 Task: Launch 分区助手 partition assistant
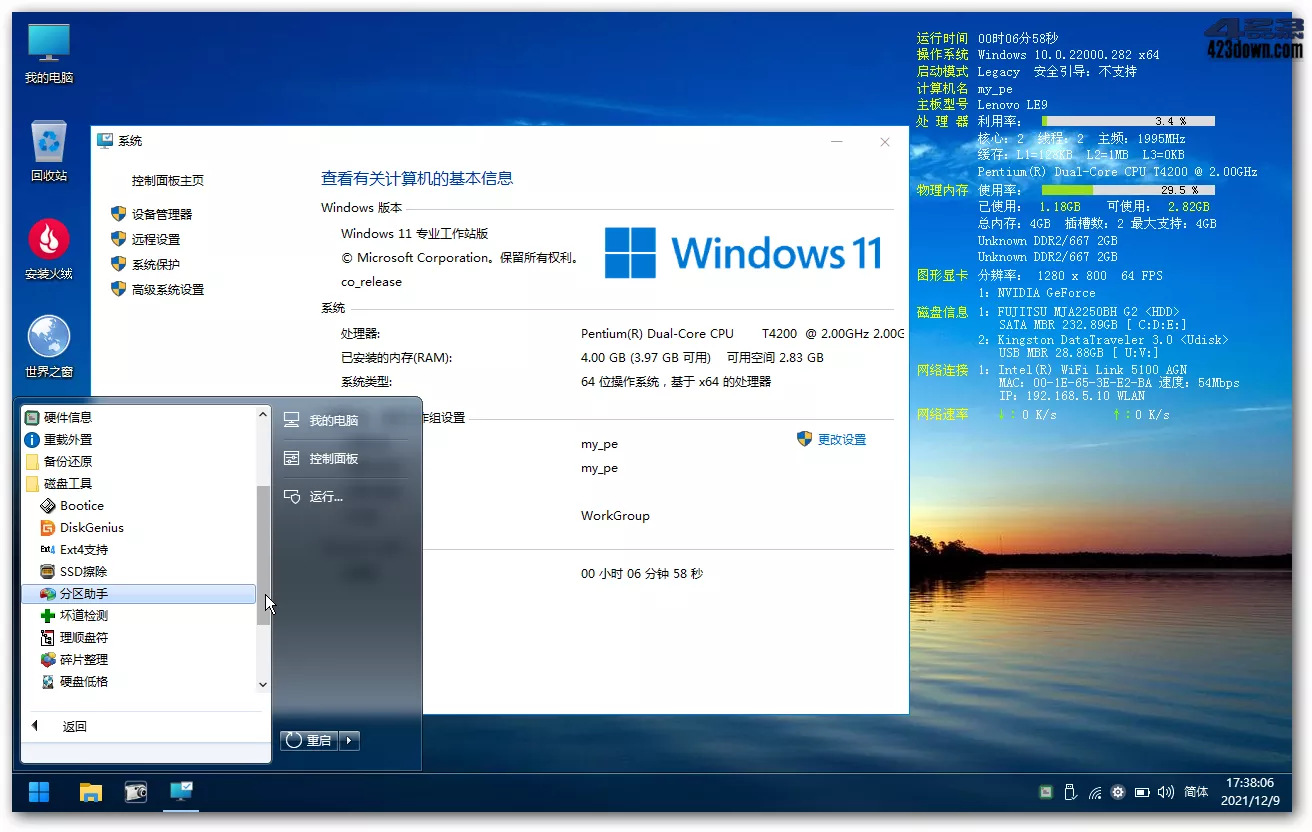pos(139,593)
